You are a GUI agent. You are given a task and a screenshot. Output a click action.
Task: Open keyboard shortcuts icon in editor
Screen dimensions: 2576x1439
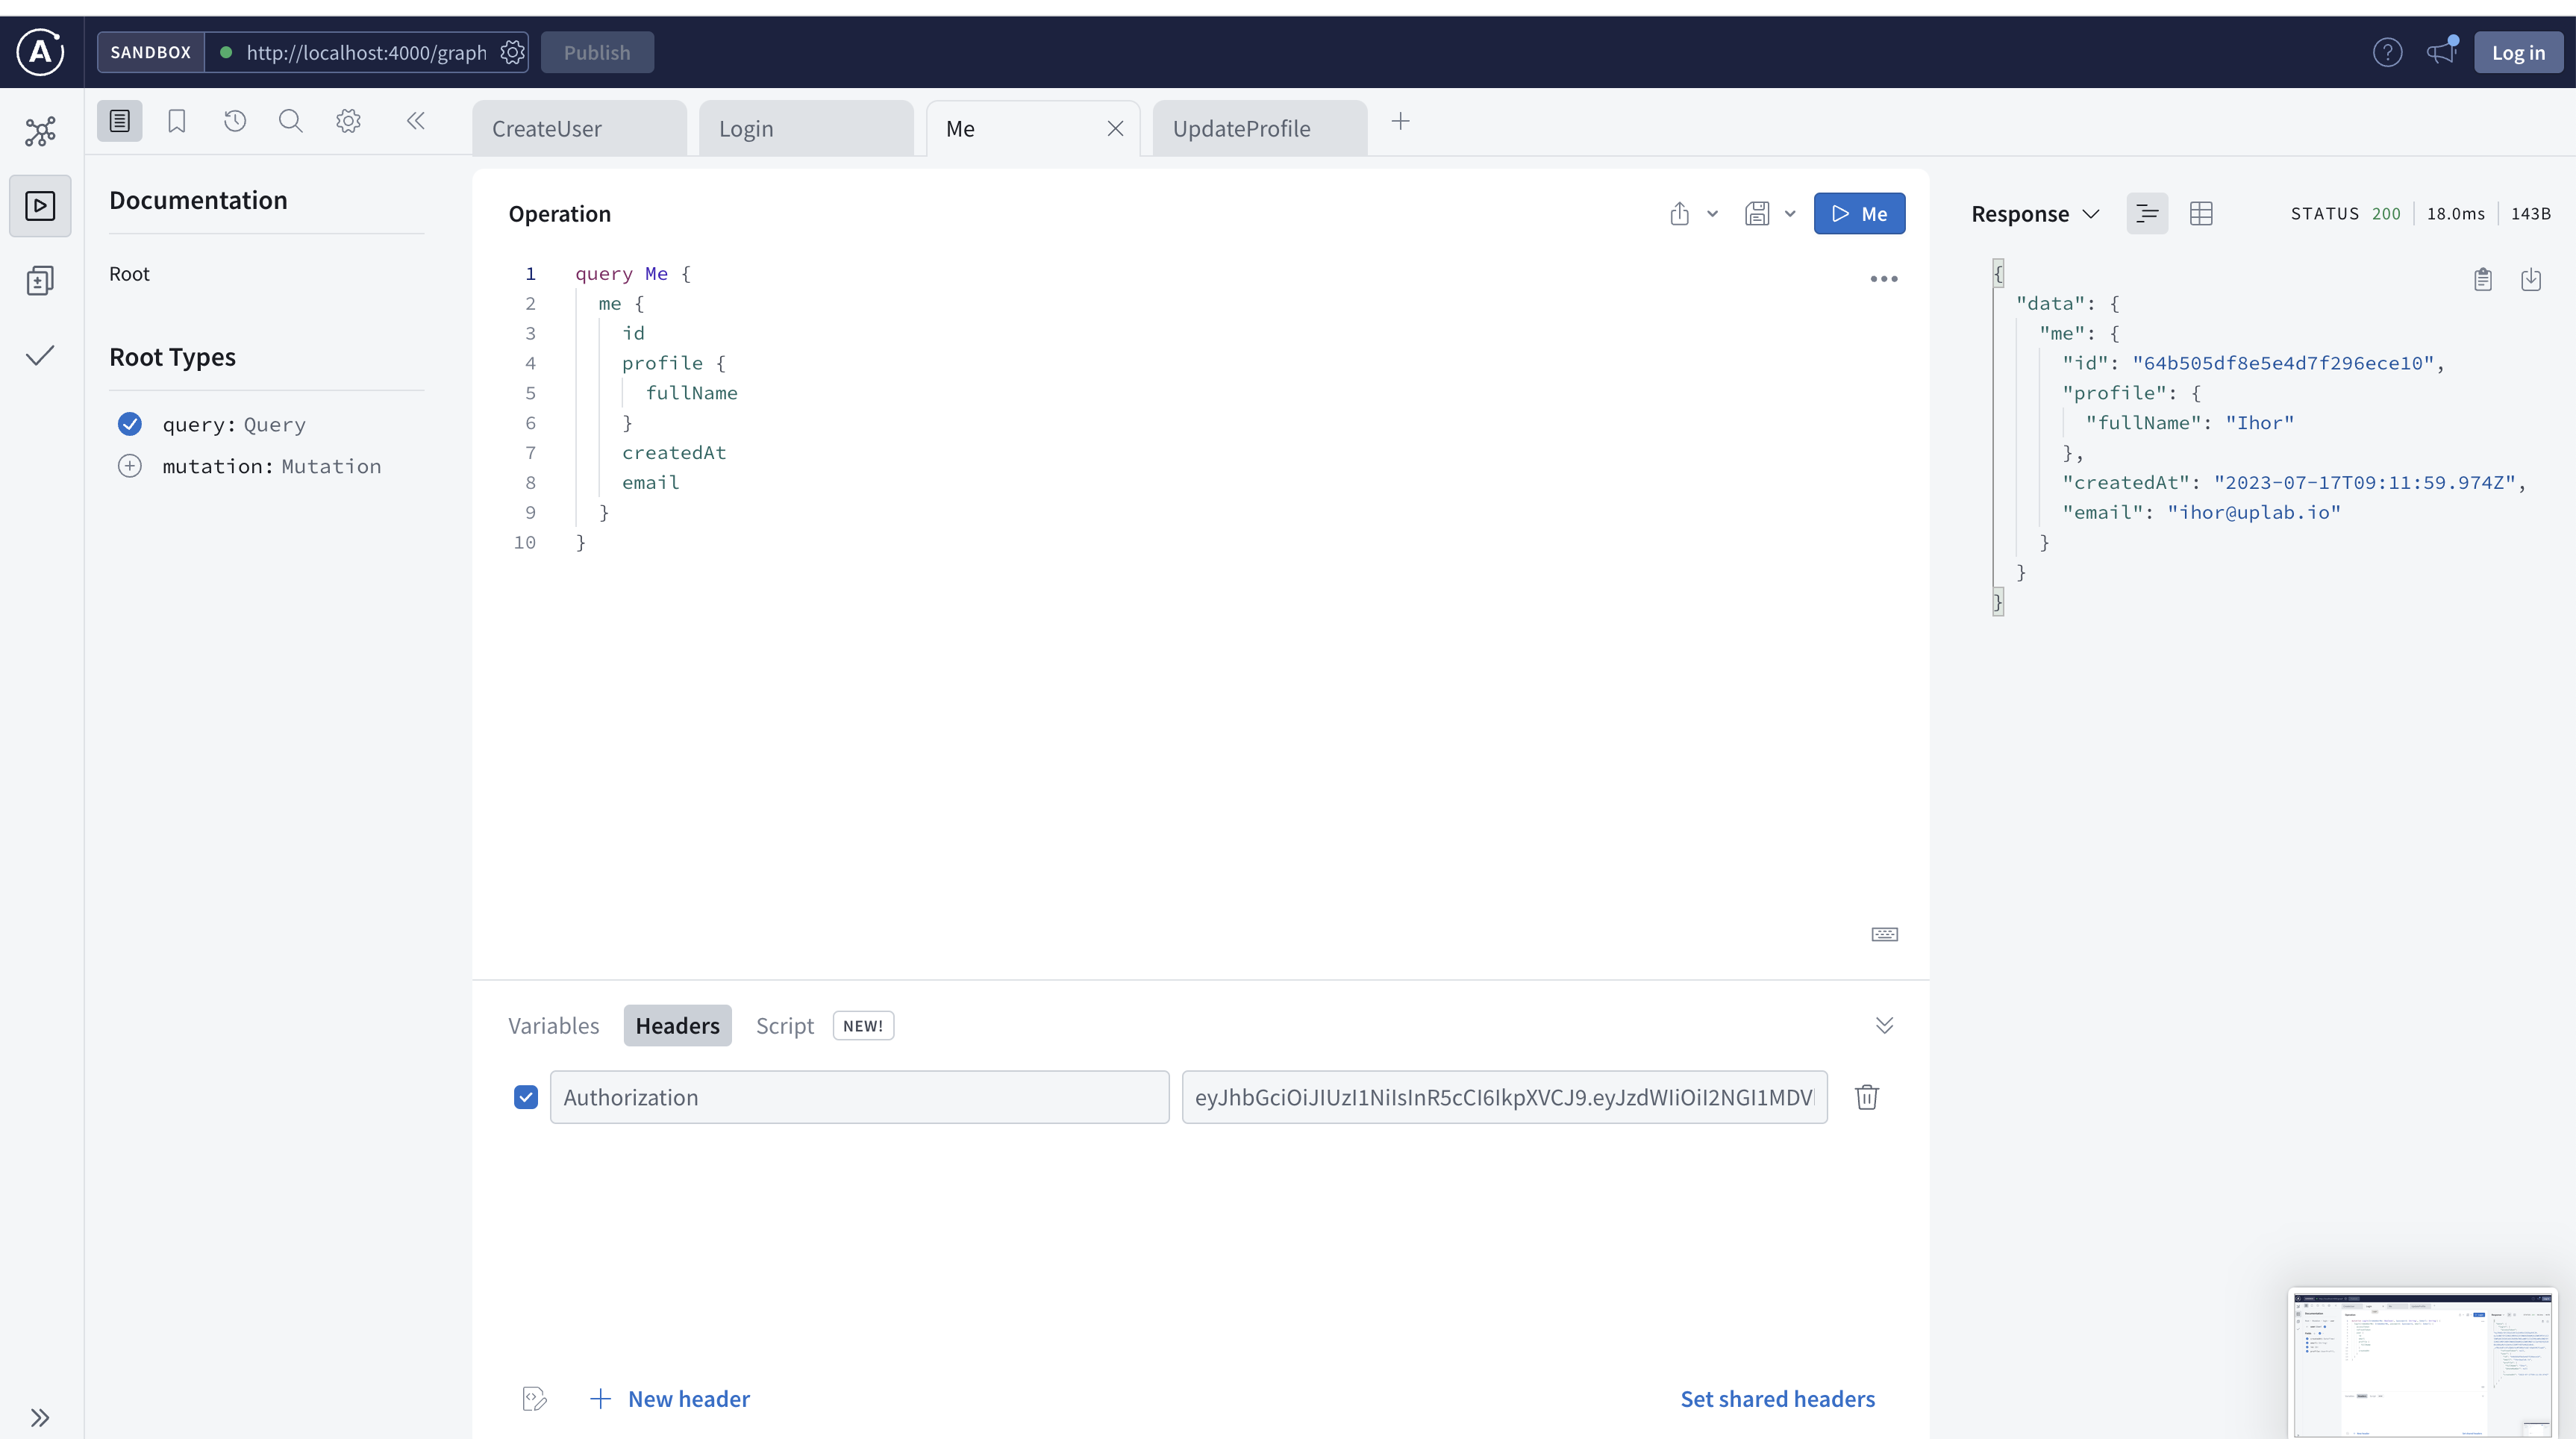(1885, 934)
